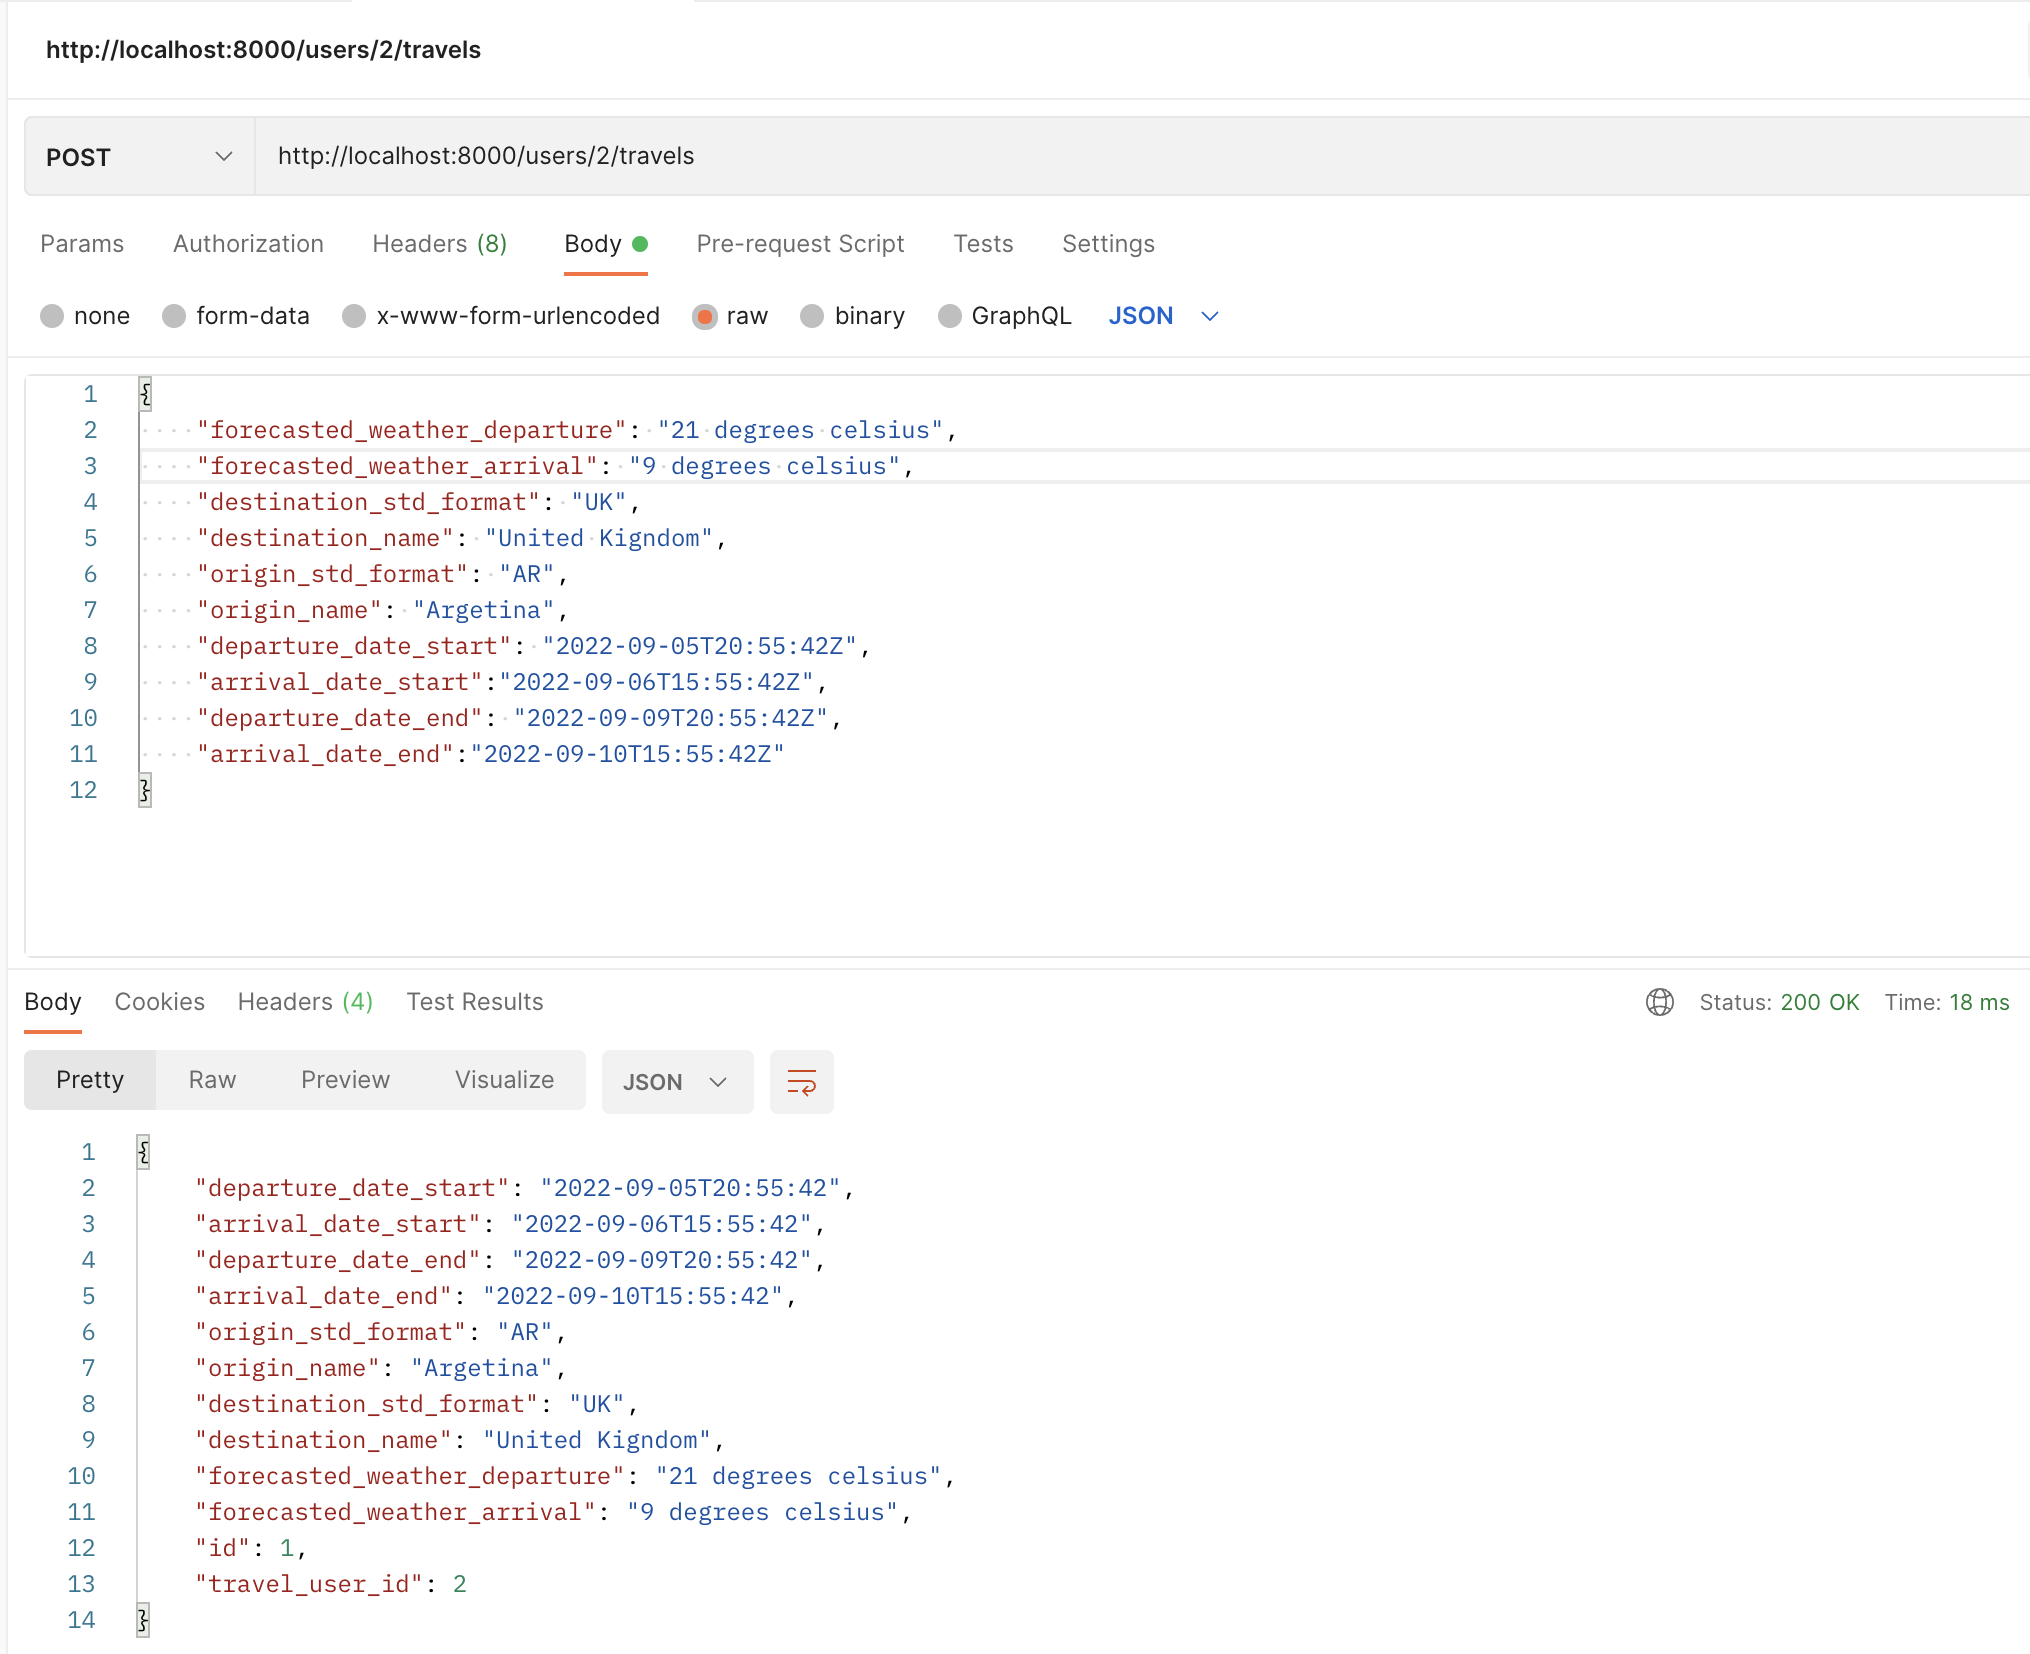Select the request Body tab

[x=606, y=244]
